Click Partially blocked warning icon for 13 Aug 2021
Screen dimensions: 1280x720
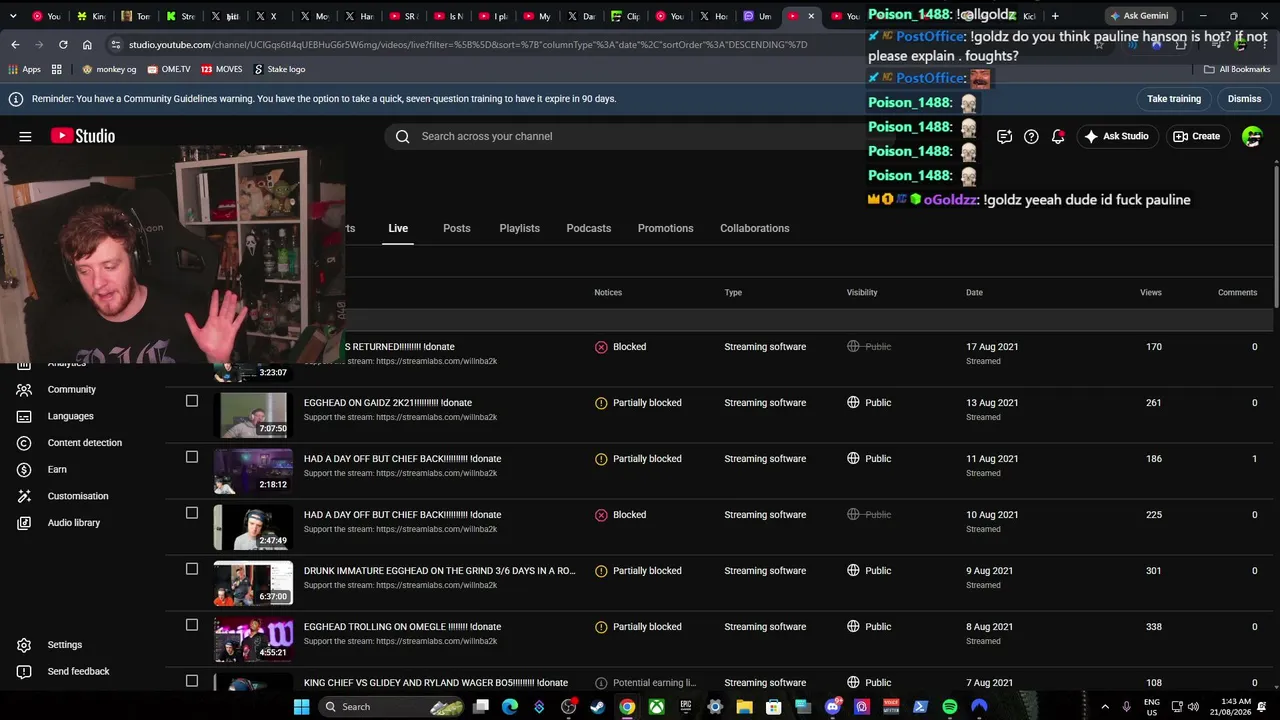click(x=601, y=403)
